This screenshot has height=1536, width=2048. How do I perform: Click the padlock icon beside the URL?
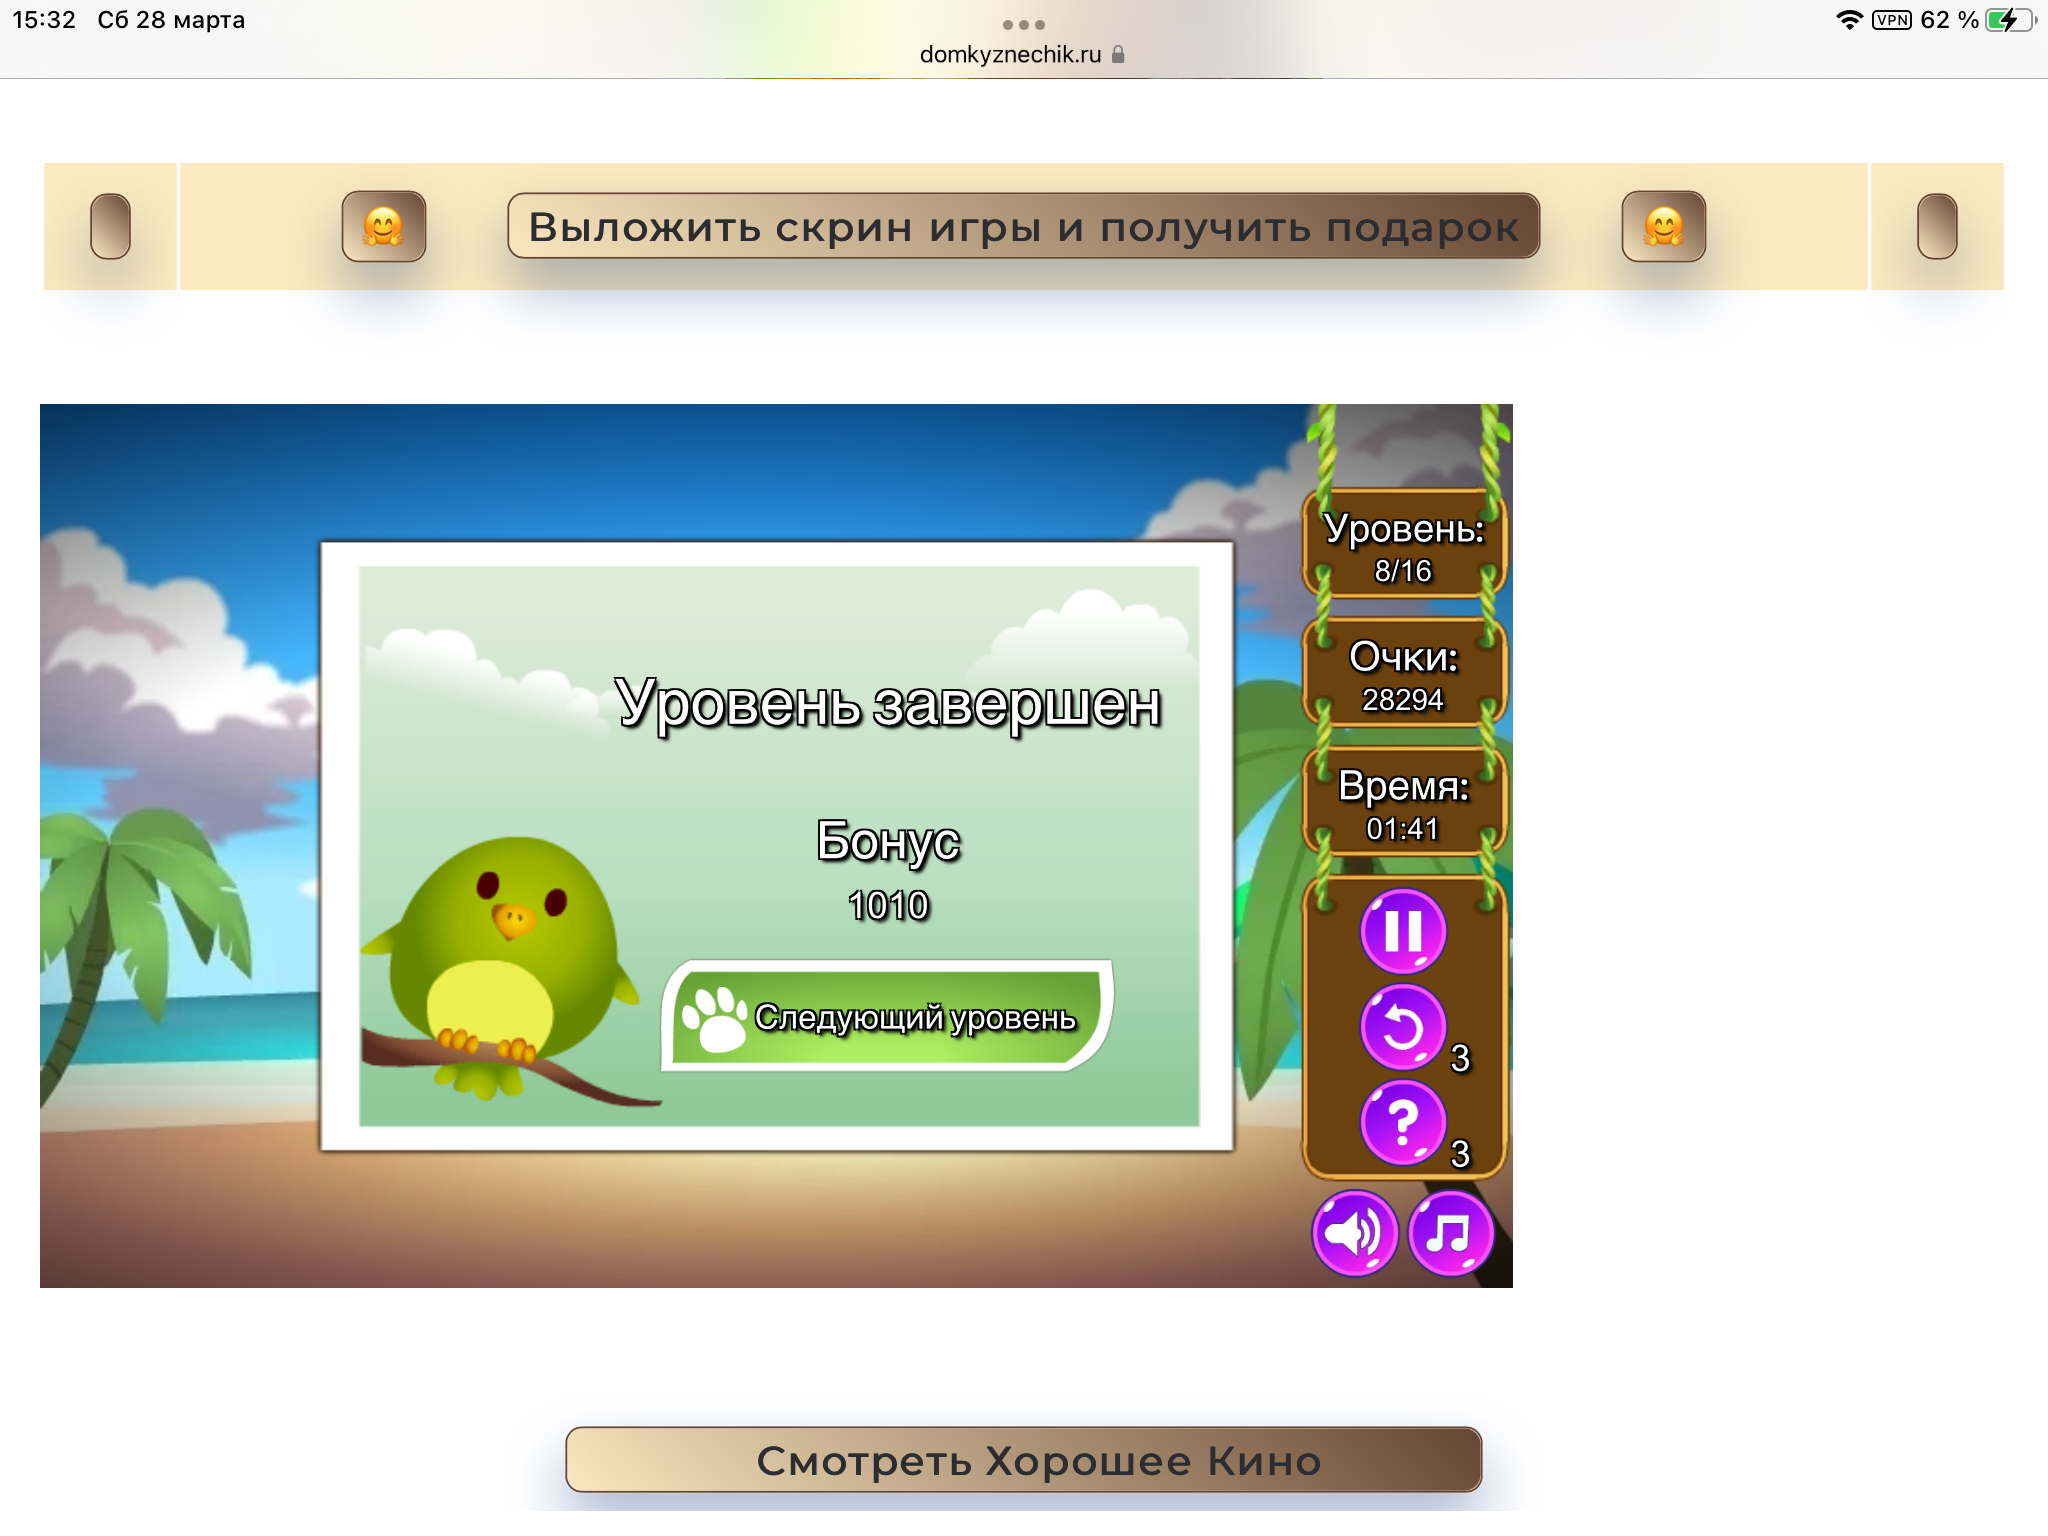1118,55
